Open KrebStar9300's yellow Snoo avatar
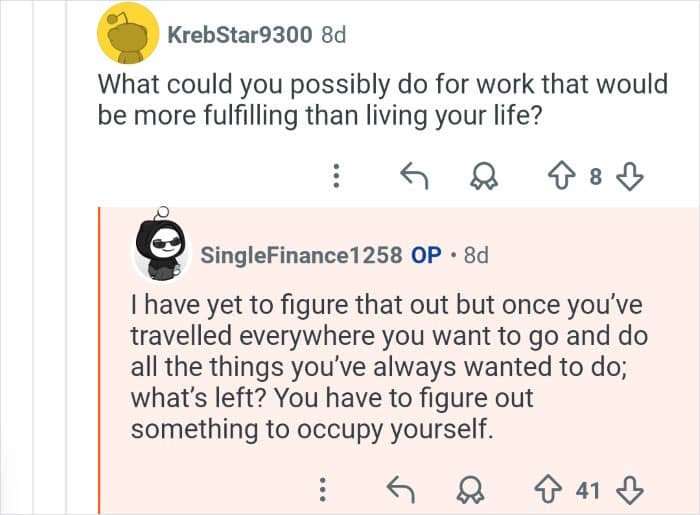The width and height of the screenshot is (700, 515). tap(127, 33)
